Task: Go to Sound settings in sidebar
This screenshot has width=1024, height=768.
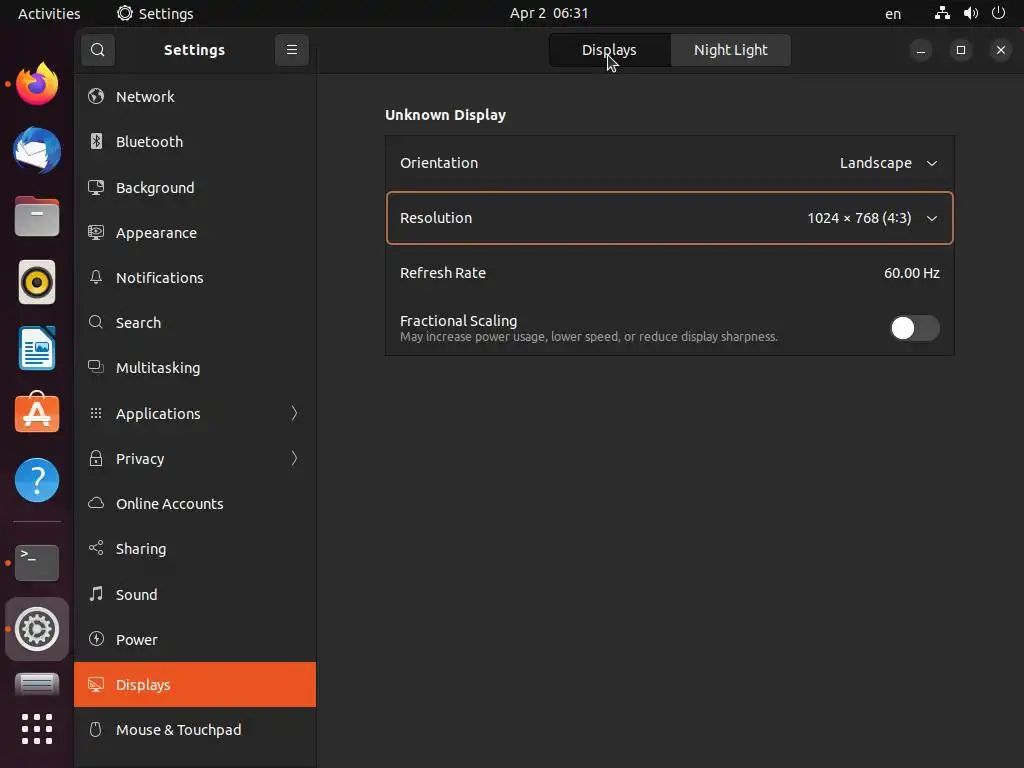Action: click(x=136, y=594)
